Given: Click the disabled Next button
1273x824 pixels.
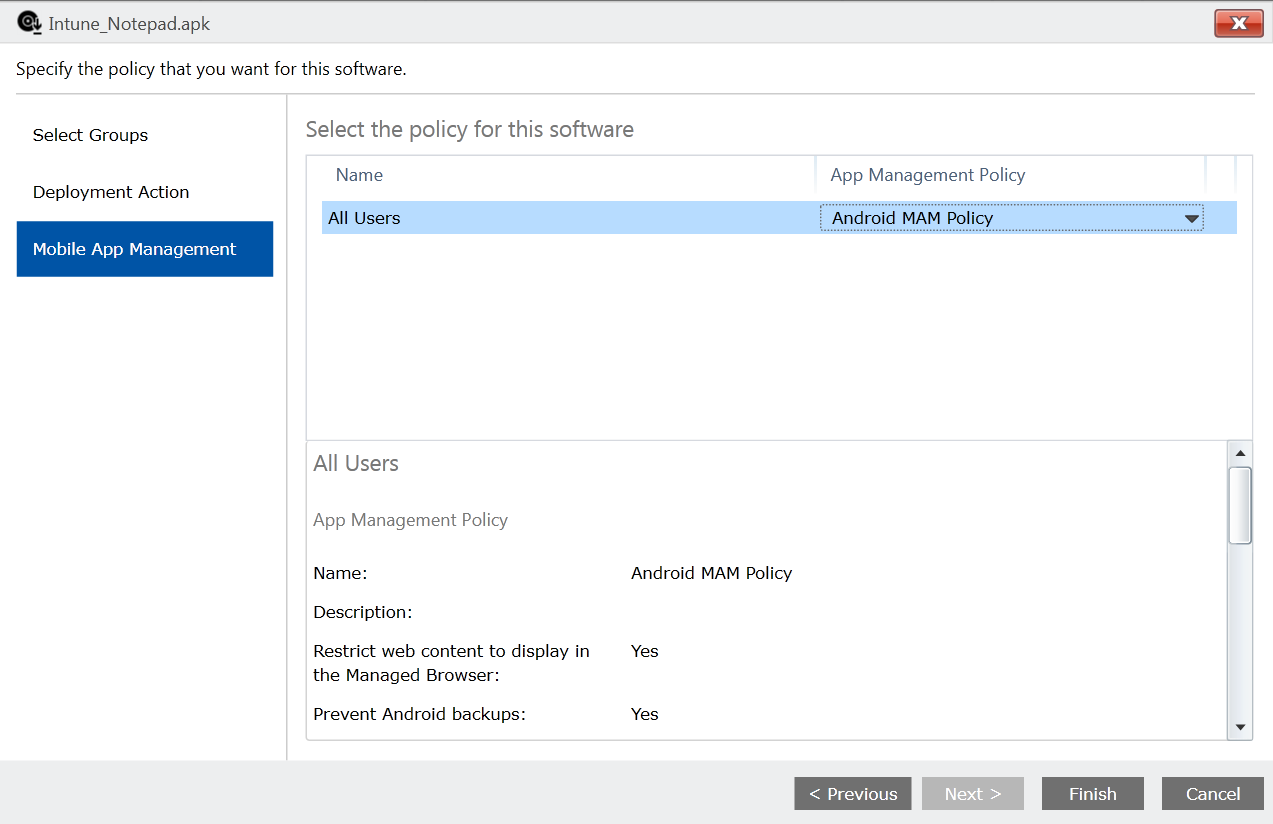Looking at the screenshot, I should (973, 794).
